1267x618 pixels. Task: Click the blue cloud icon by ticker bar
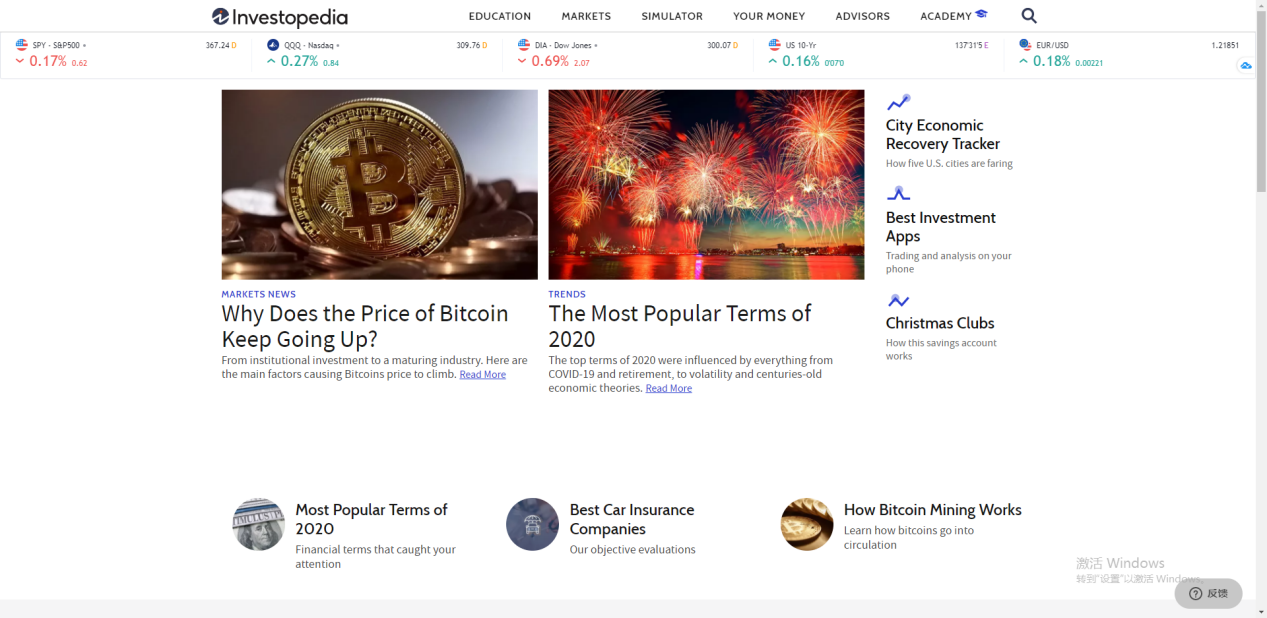click(1245, 65)
